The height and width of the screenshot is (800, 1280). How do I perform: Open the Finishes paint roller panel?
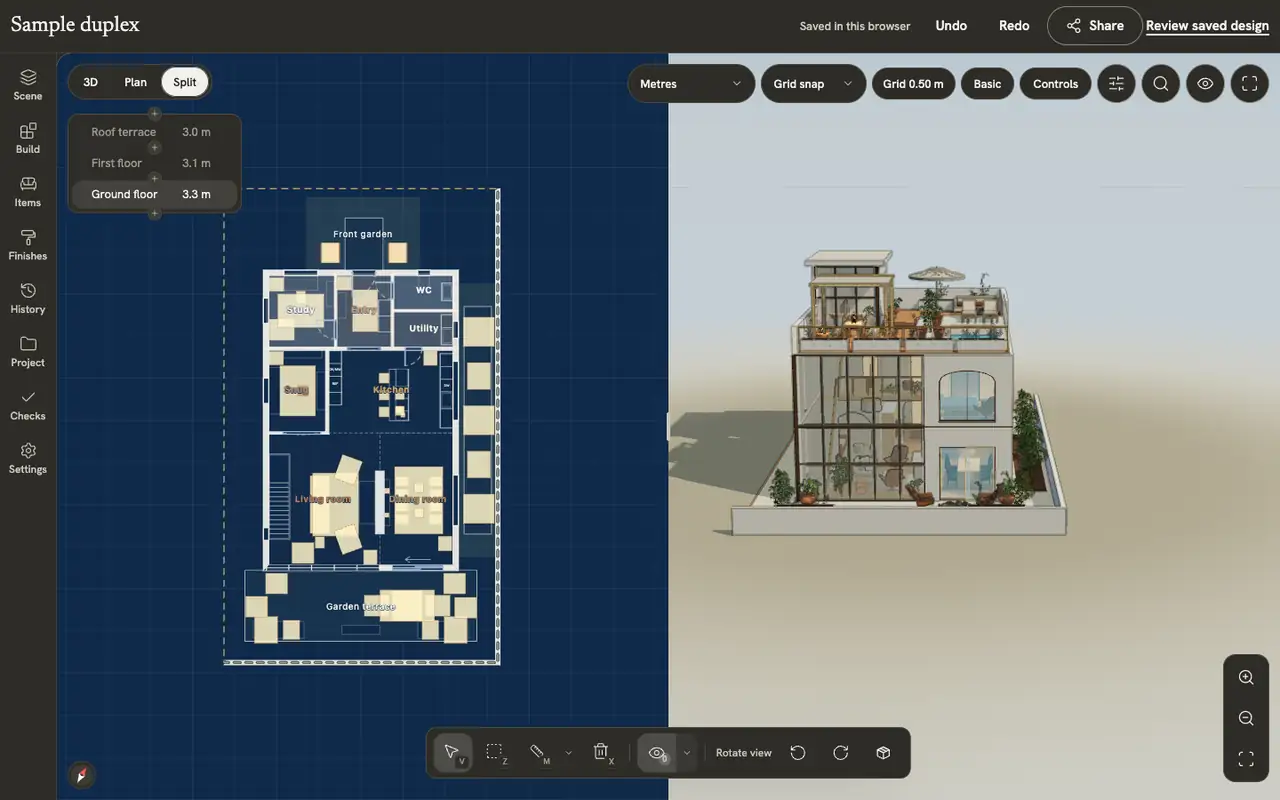pyautogui.click(x=28, y=245)
